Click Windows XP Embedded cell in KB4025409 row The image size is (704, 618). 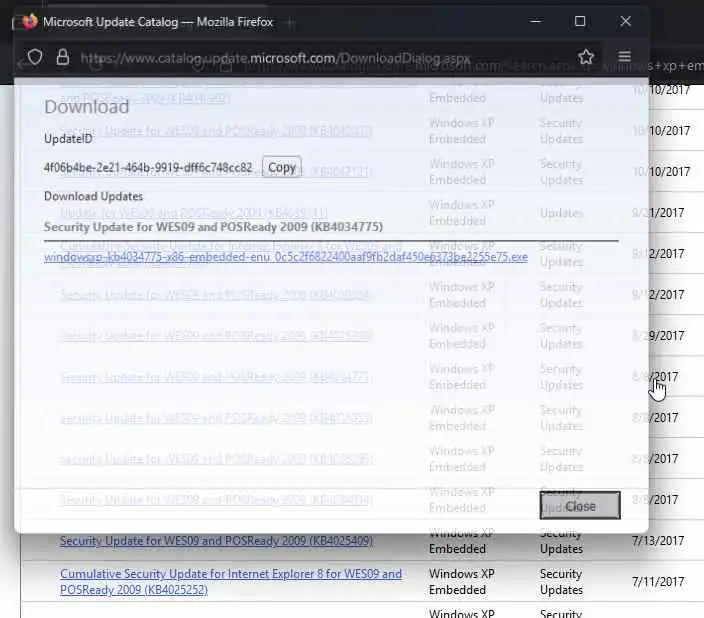click(x=462, y=541)
